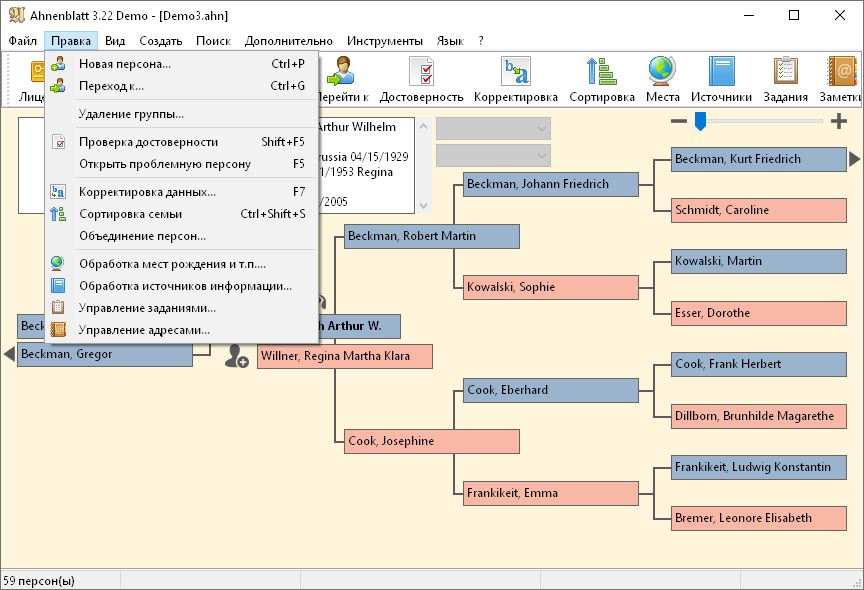Viewport: 864px width, 590px height.
Task: Open the second grey dropdown box
Action: [493, 156]
